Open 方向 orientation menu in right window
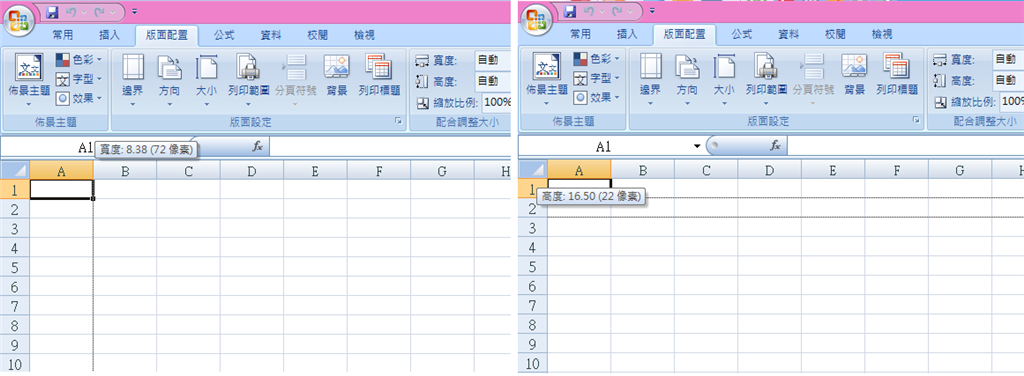Viewport: 1024px width, 376px height. pos(686,80)
